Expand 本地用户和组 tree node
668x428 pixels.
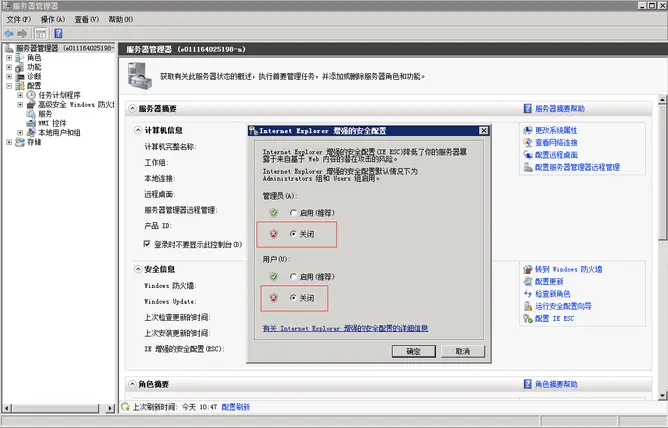tap(20, 133)
